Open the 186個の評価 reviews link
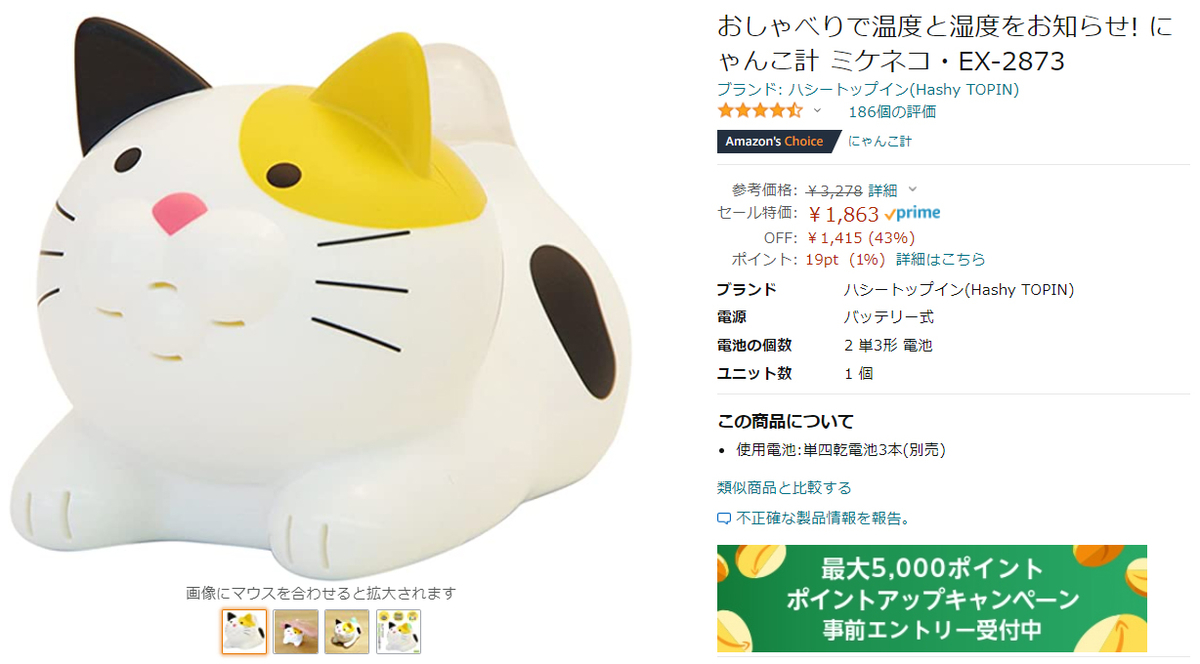 (892, 112)
